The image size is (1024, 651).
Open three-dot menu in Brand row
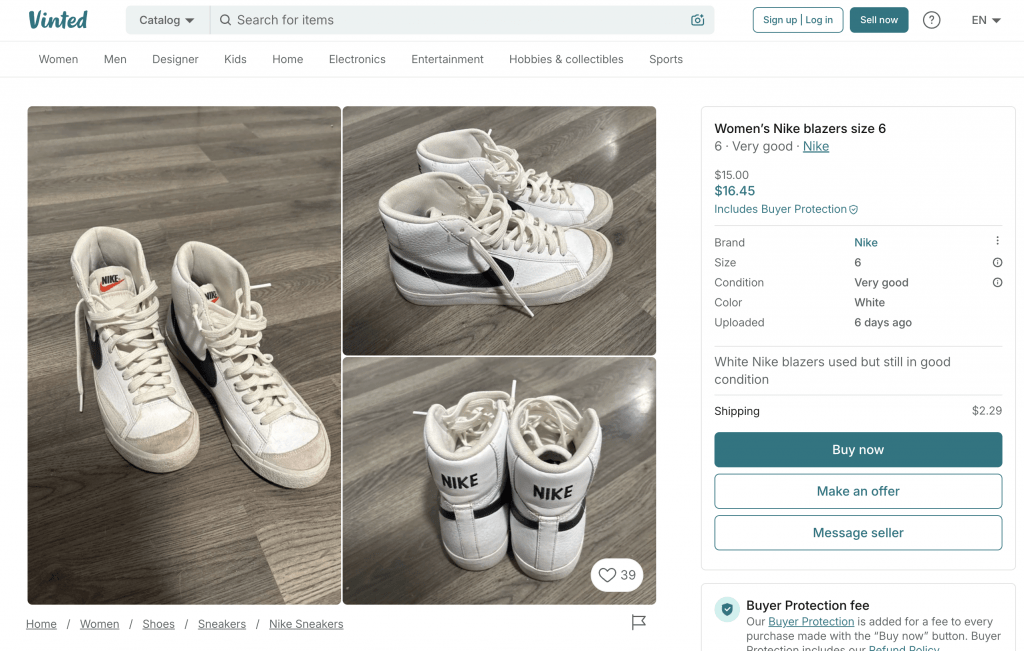(997, 241)
